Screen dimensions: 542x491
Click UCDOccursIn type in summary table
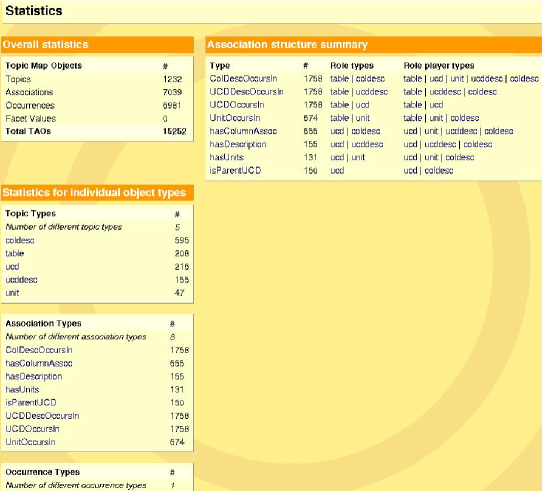coord(237,105)
